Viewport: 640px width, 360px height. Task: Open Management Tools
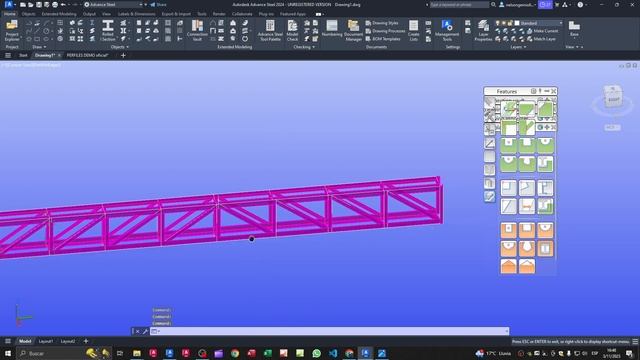[447, 31]
